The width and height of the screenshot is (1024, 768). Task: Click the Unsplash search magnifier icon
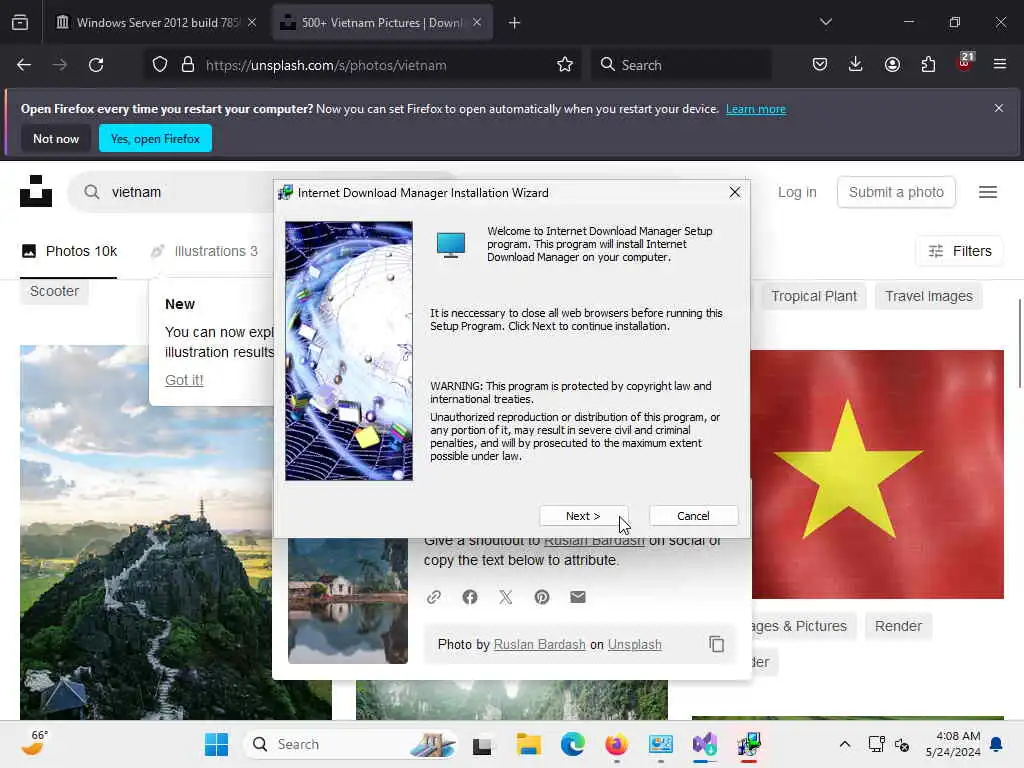click(92, 192)
